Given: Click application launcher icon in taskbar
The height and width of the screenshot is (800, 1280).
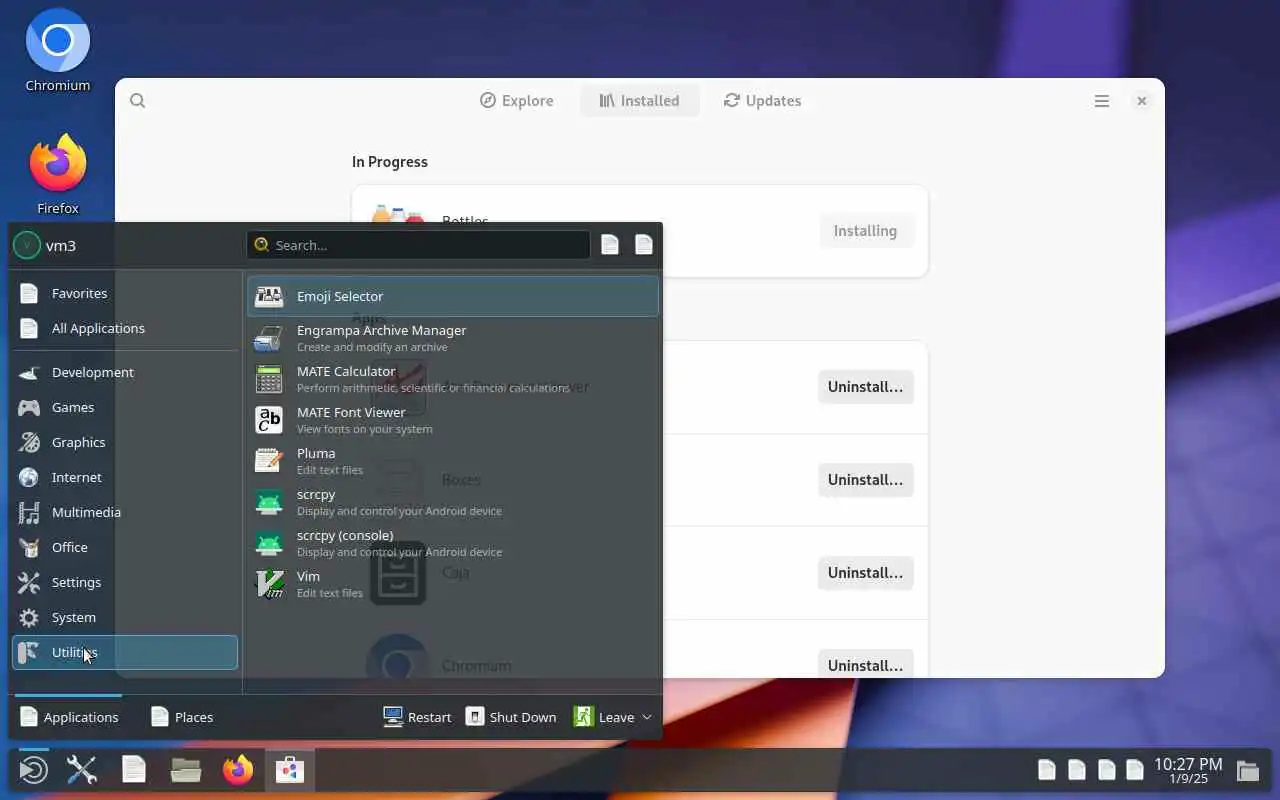Looking at the screenshot, I should pyautogui.click(x=33, y=770).
